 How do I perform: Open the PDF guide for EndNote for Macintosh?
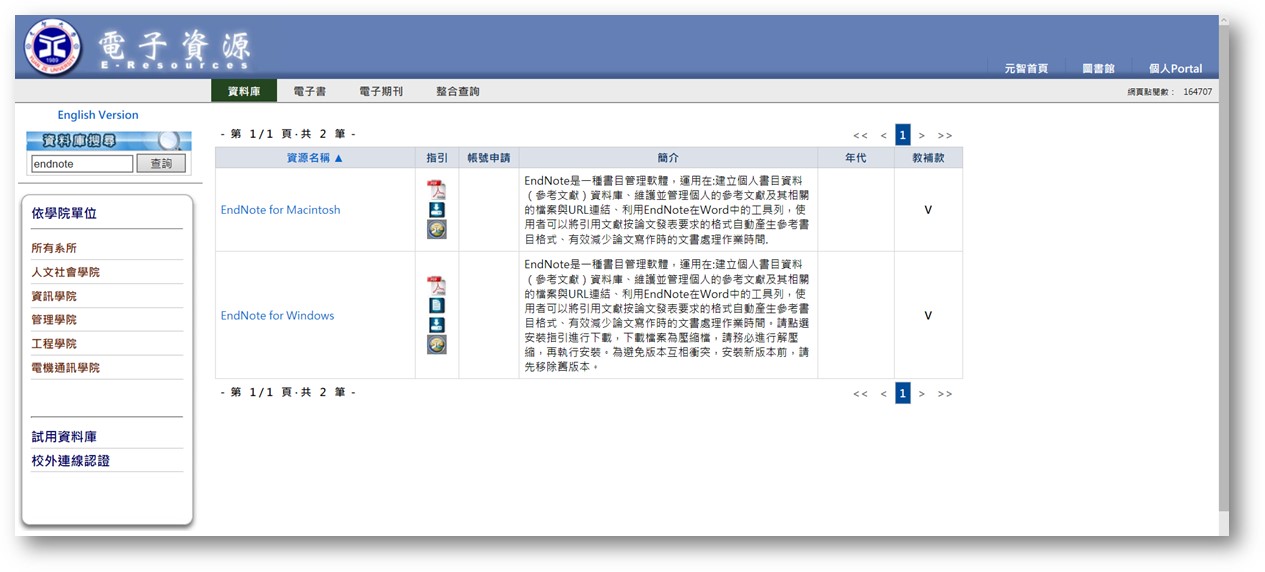(x=436, y=190)
